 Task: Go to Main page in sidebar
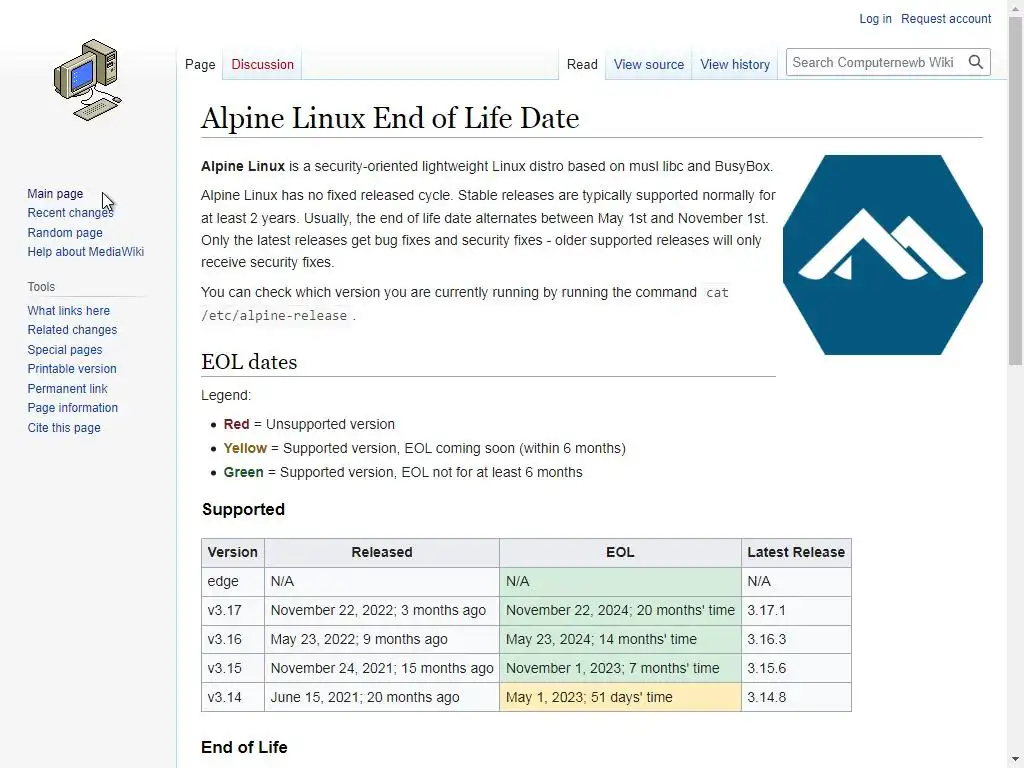coord(55,194)
